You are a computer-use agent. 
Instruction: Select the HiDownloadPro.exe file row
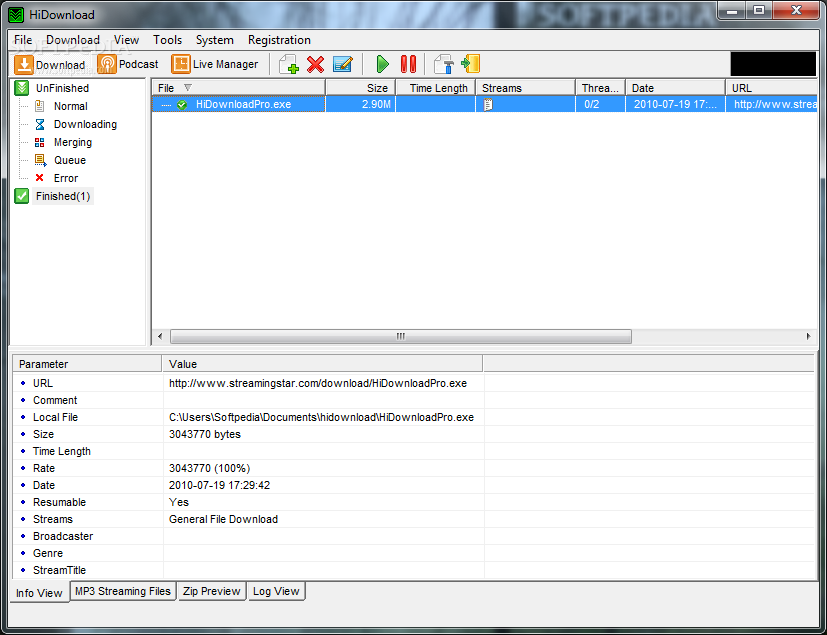(485, 104)
